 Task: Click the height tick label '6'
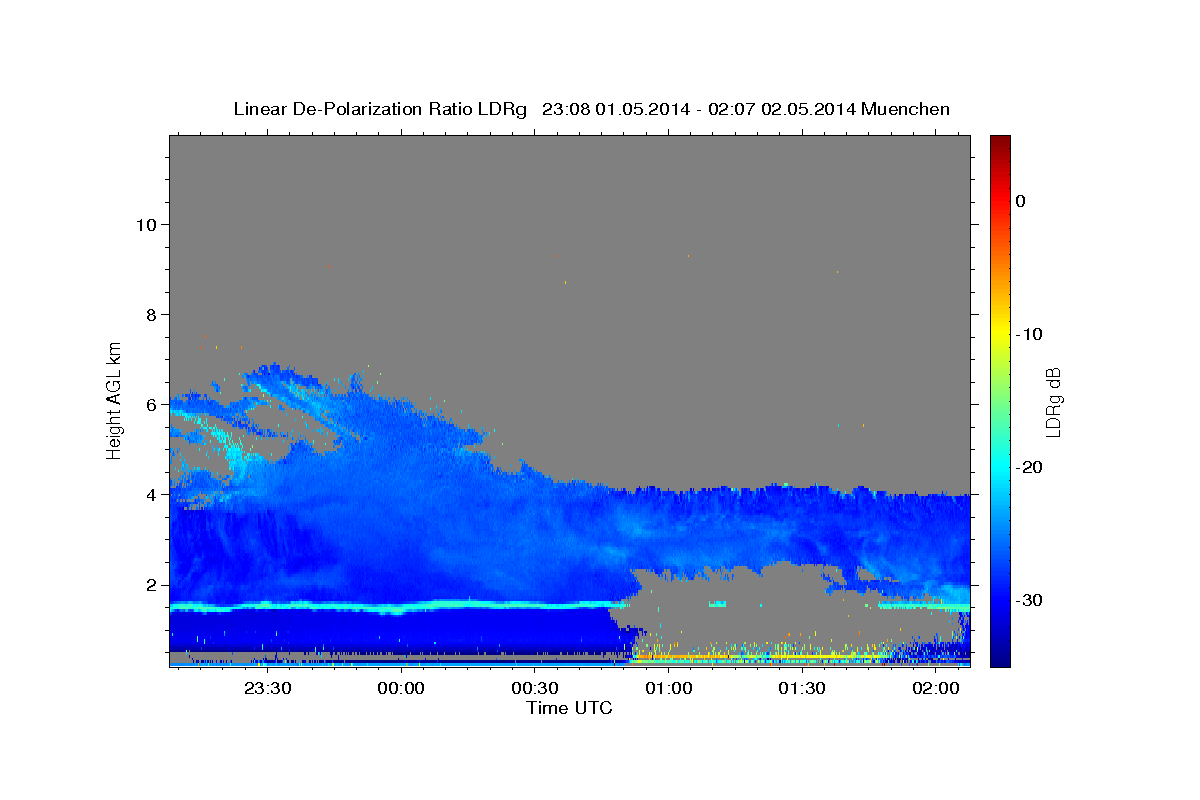pos(150,404)
